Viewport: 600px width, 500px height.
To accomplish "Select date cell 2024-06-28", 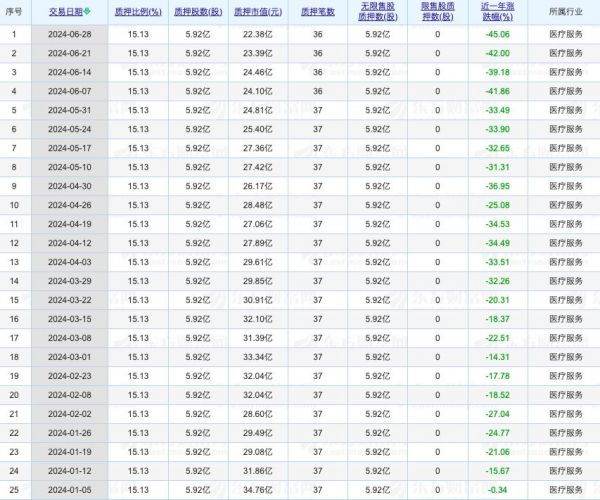I will tap(70, 34).
